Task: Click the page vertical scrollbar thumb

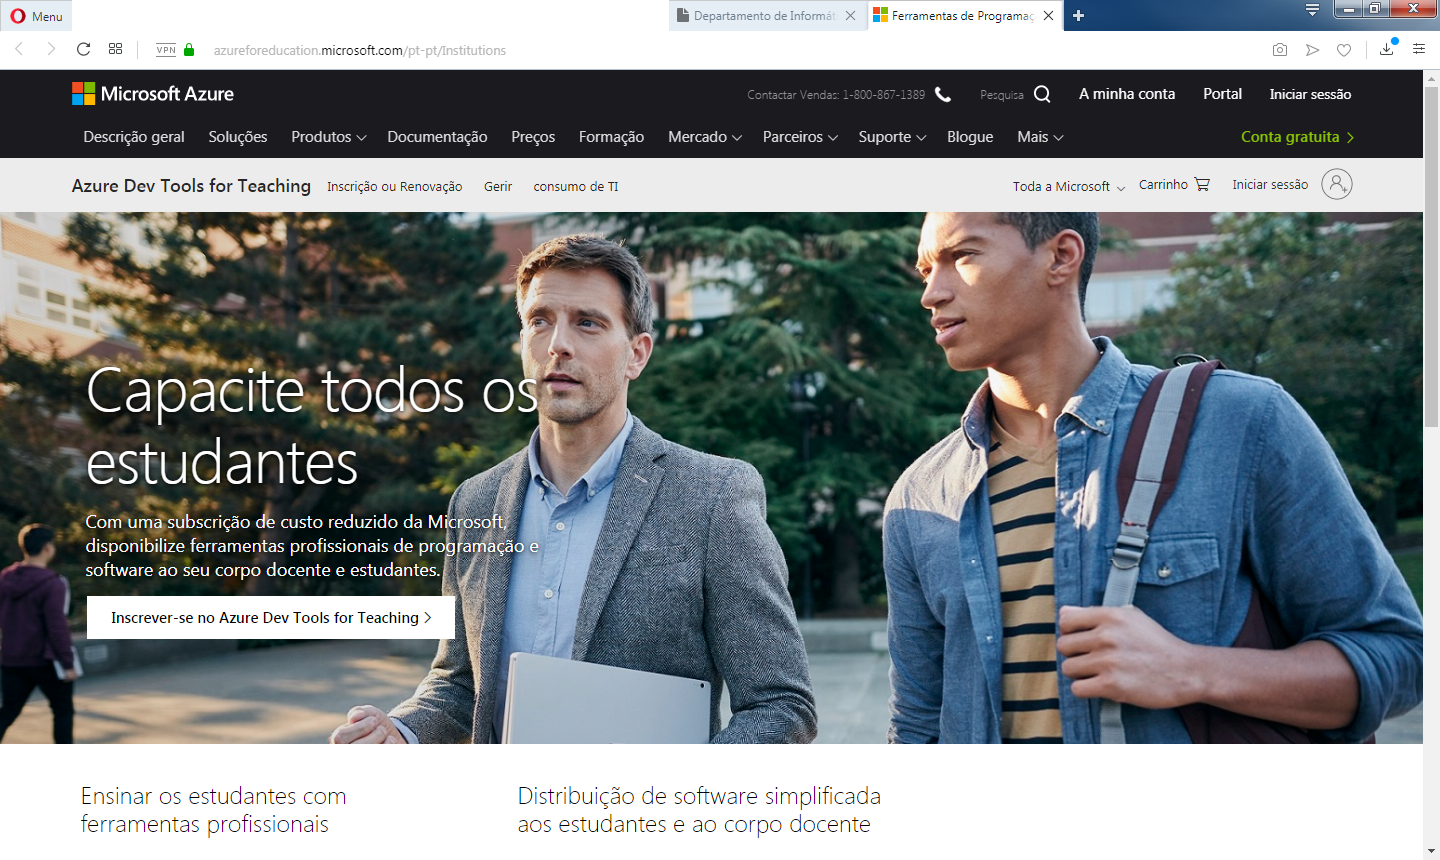Action: pos(1431,257)
